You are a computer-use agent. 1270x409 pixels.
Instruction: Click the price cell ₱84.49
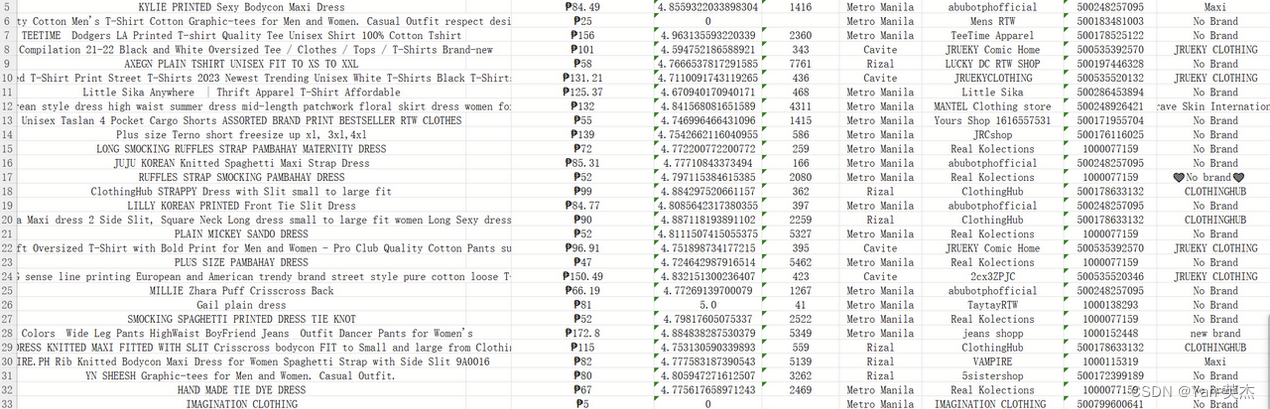coord(583,7)
